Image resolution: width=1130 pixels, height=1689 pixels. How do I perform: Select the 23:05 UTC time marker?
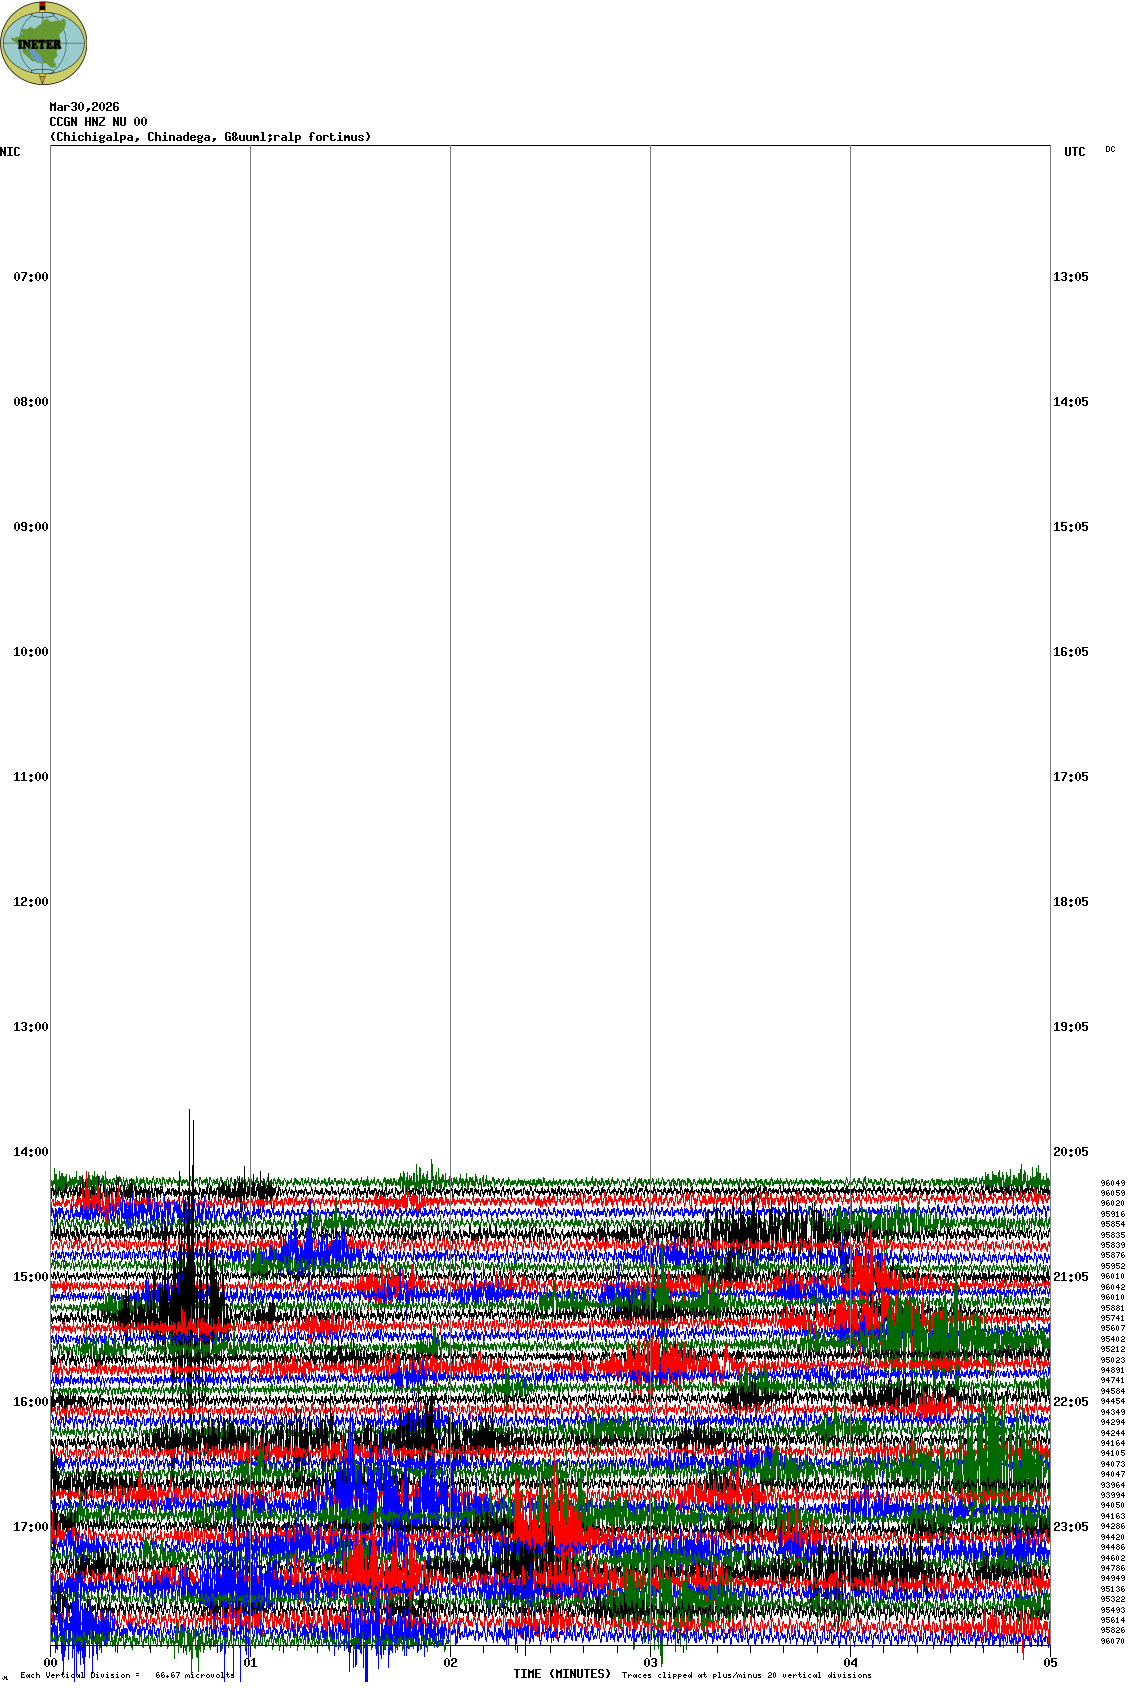click(1070, 1527)
